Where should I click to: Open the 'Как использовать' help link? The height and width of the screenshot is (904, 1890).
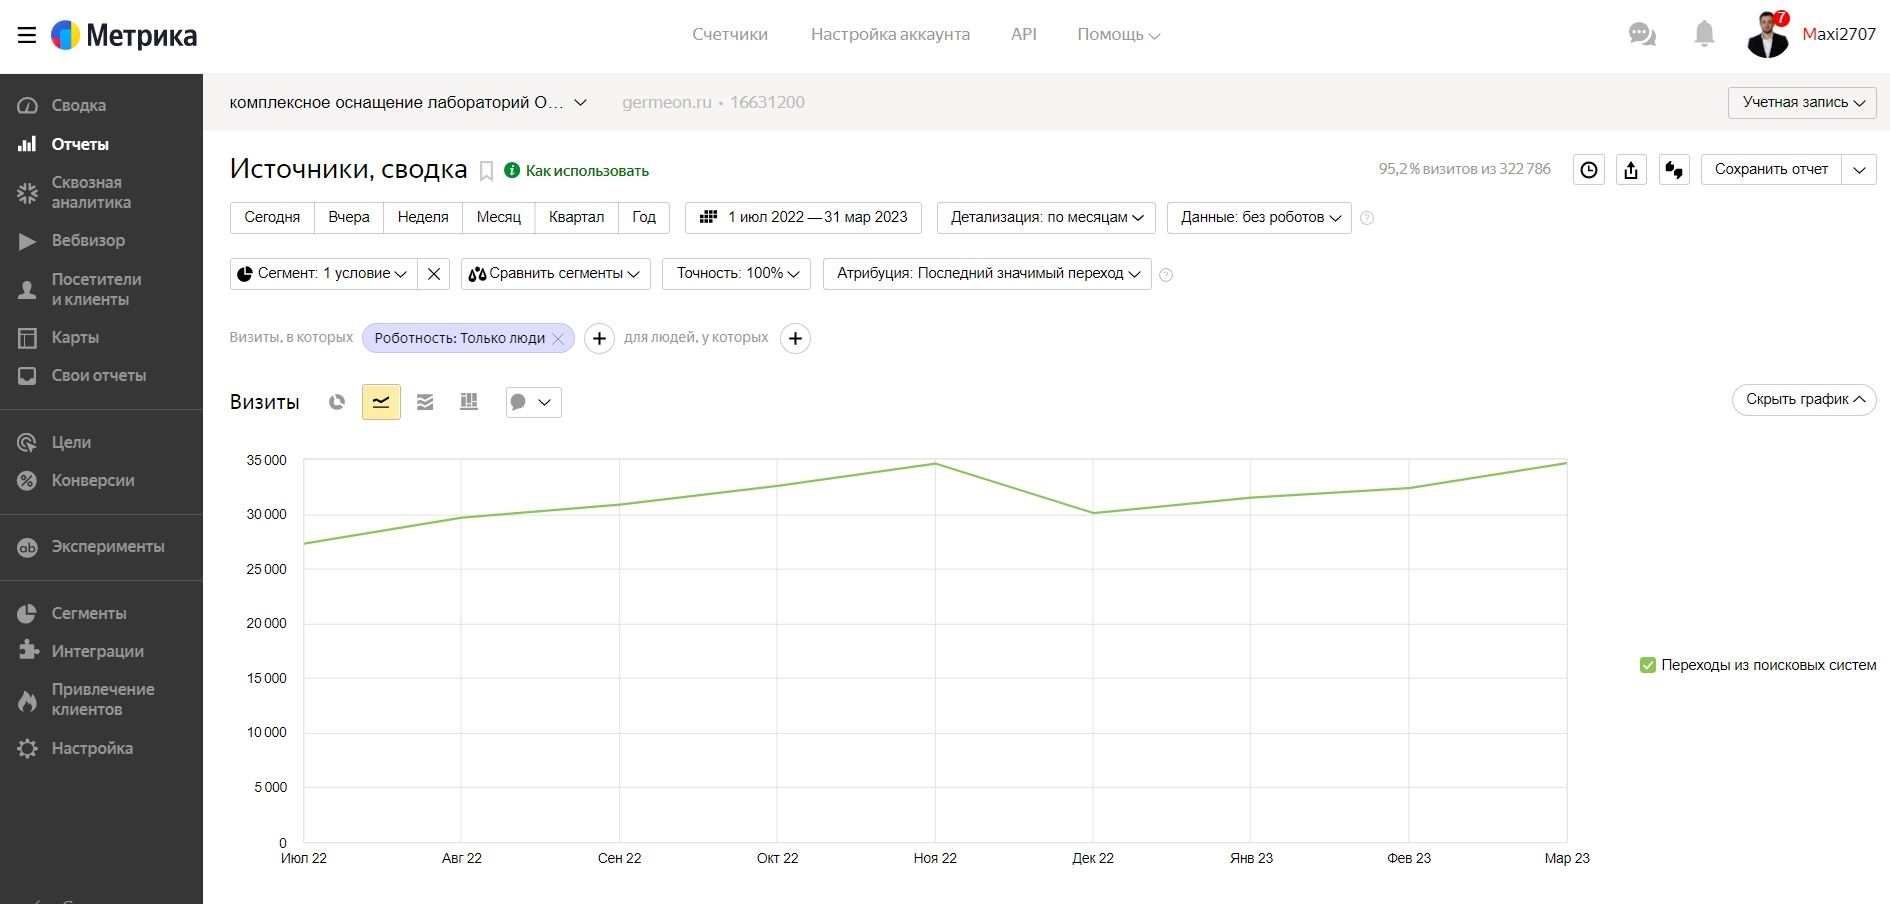click(587, 171)
